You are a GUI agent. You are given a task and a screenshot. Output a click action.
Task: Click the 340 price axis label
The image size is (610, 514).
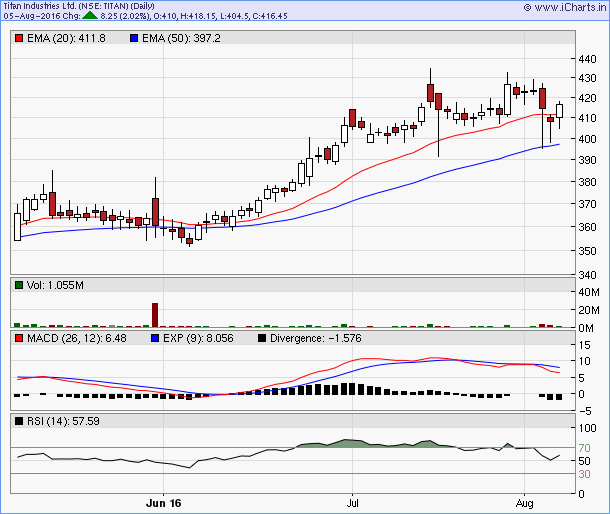(587, 275)
